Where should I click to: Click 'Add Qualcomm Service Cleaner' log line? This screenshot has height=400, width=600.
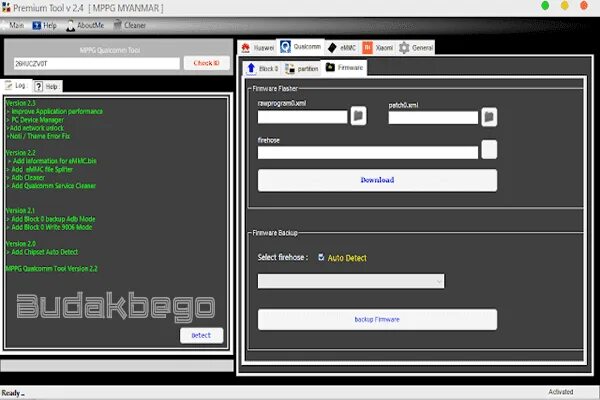[x=53, y=186]
